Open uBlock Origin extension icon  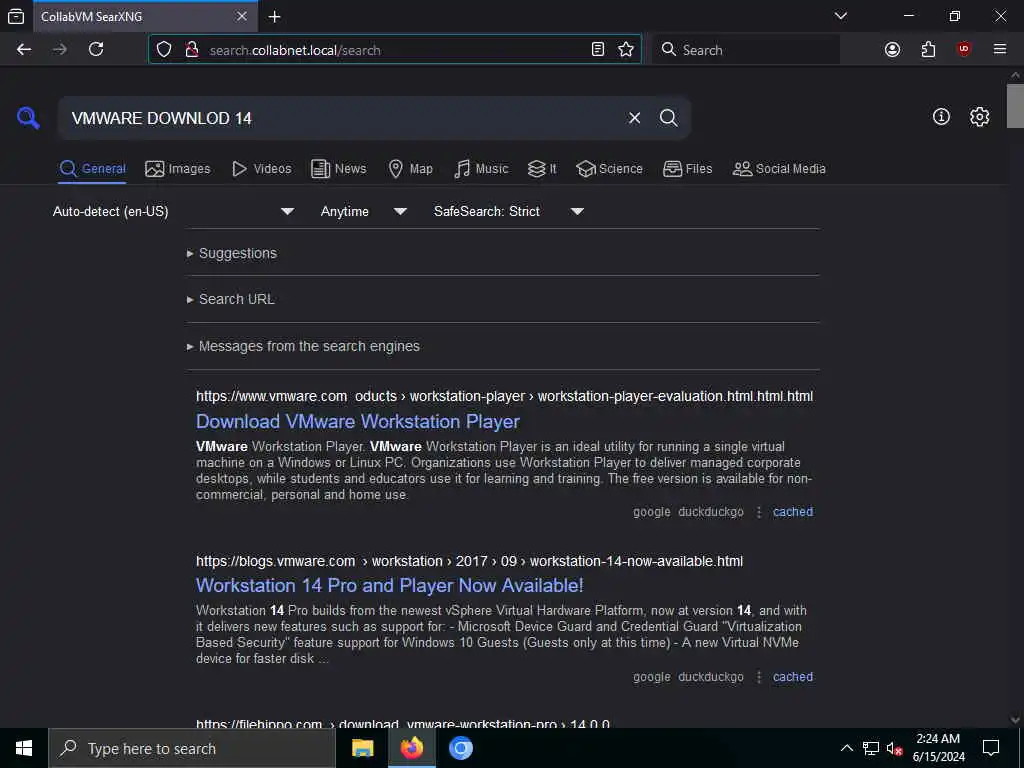[964, 50]
